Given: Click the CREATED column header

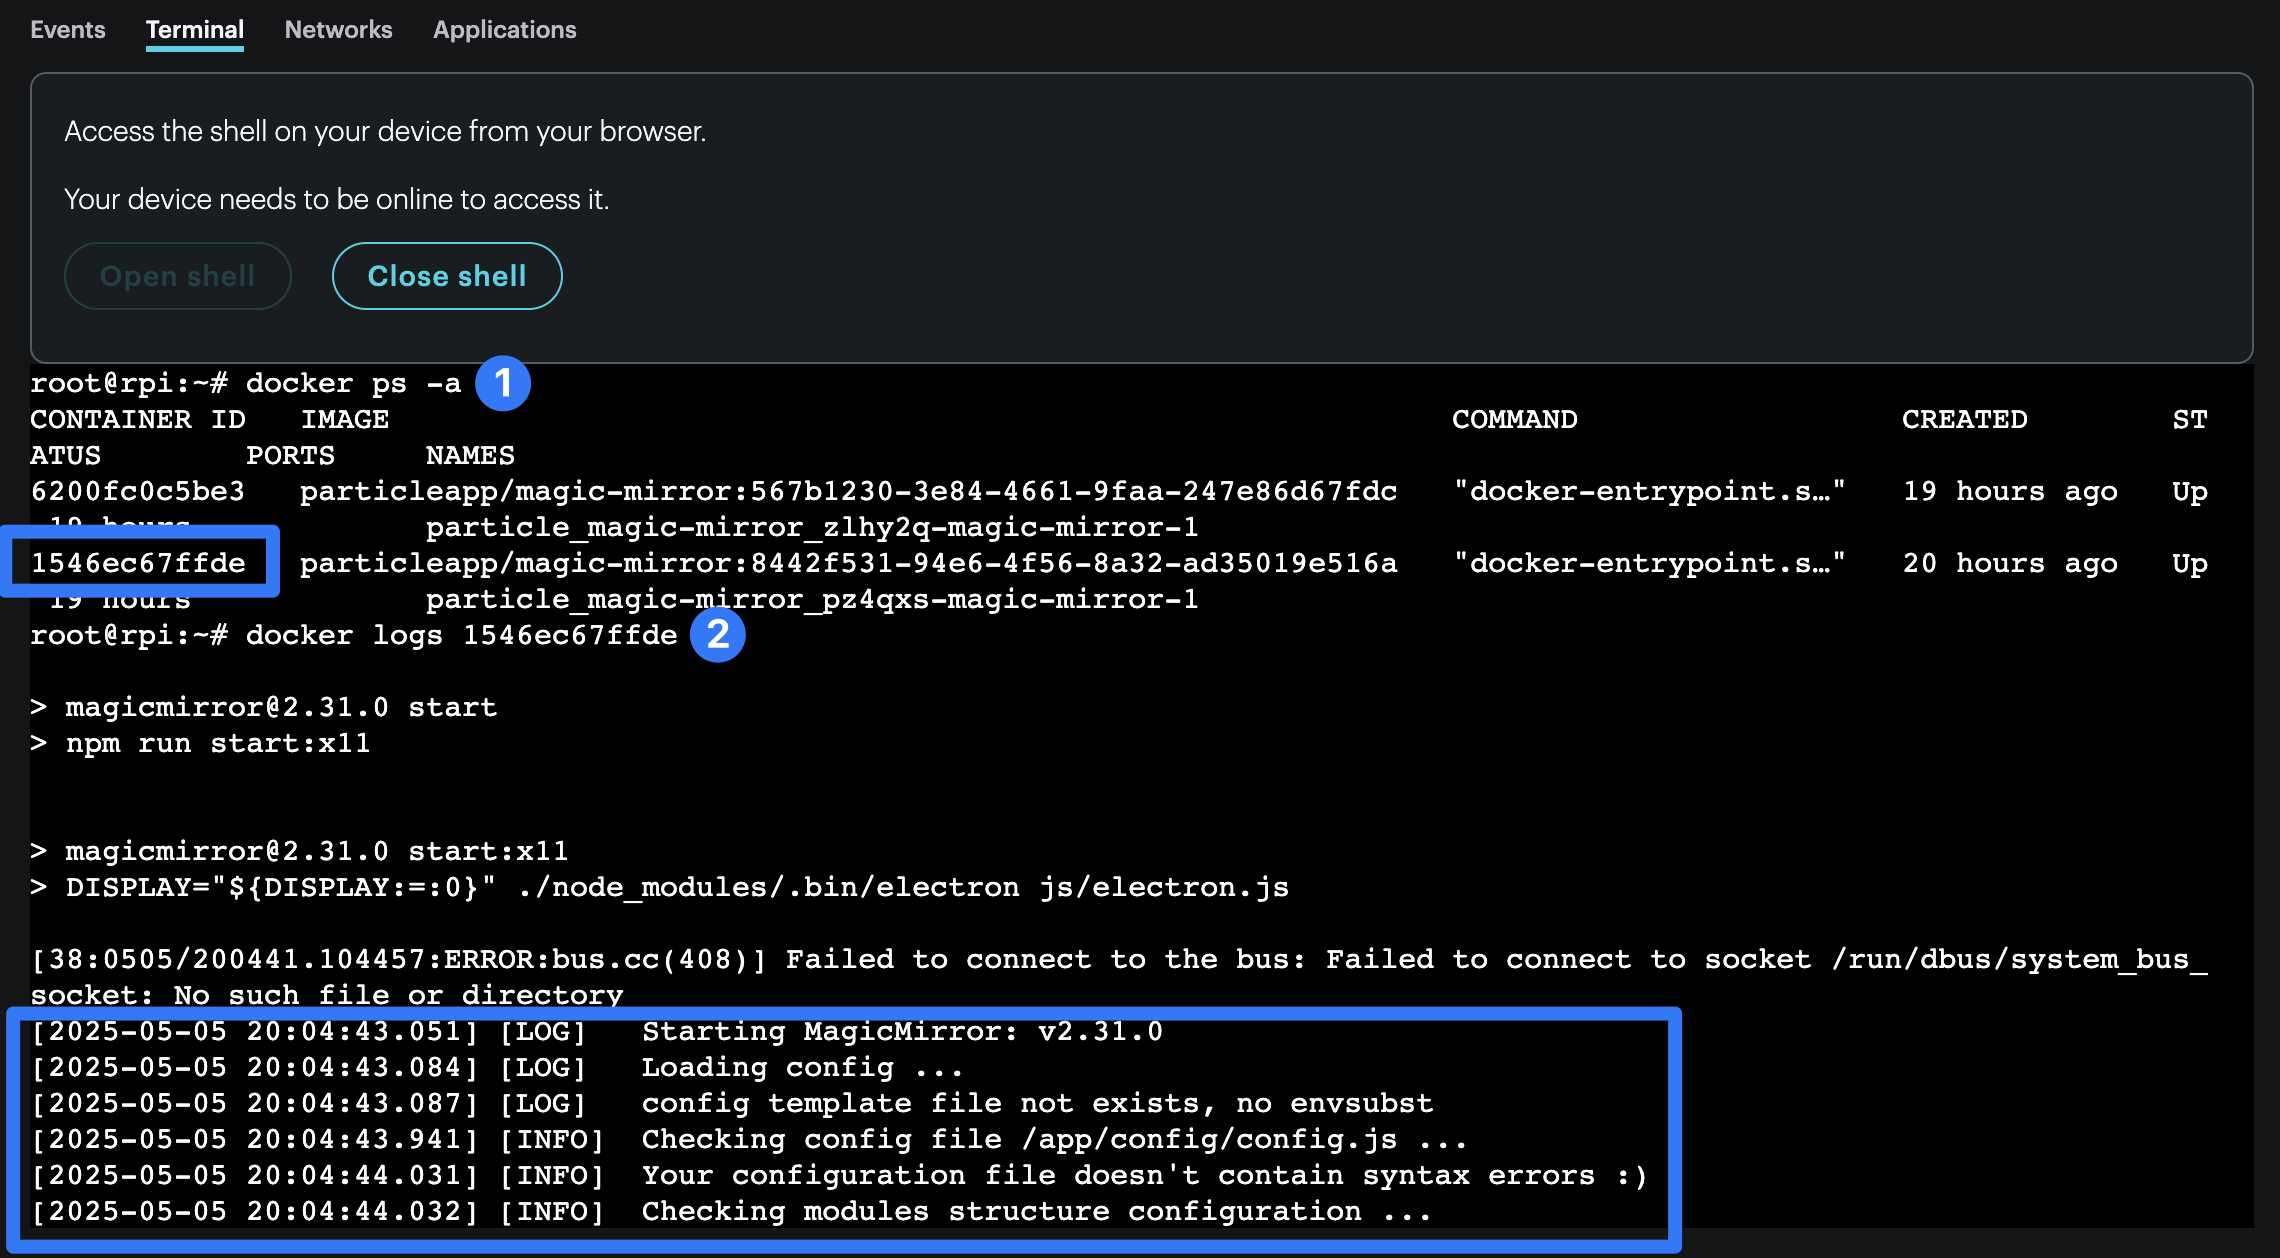Looking at the screenshot, I should coord(1963,420).
